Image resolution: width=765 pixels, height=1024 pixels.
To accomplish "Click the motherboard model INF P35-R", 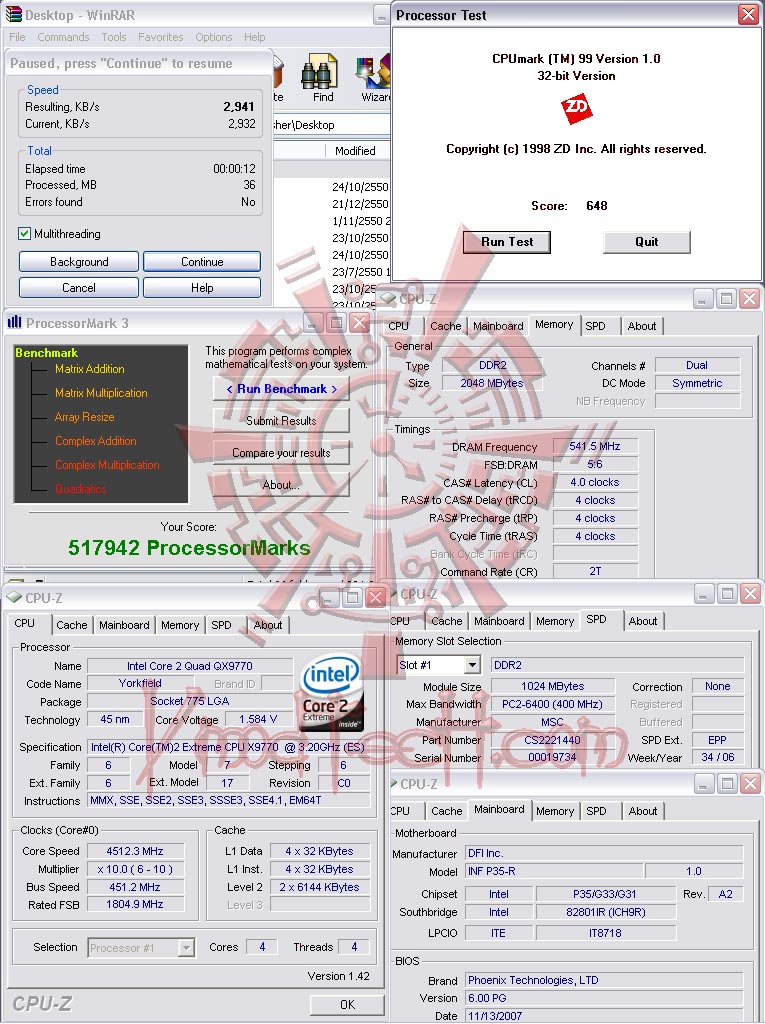I will pyautogui.click(x=554, y=871).
